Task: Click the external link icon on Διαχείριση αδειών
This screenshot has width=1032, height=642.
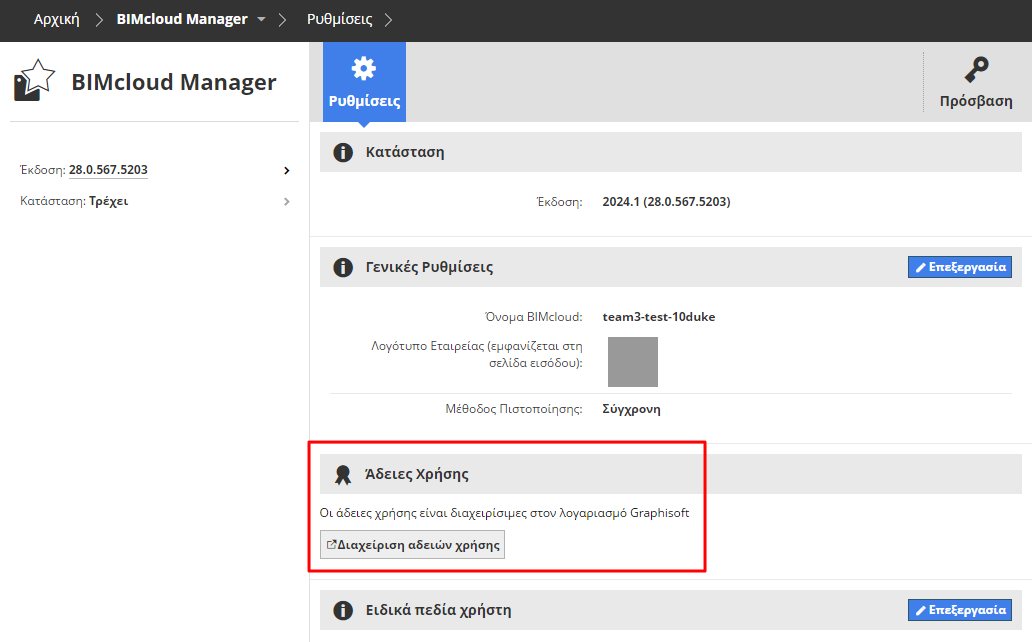Action: point(331,545)
